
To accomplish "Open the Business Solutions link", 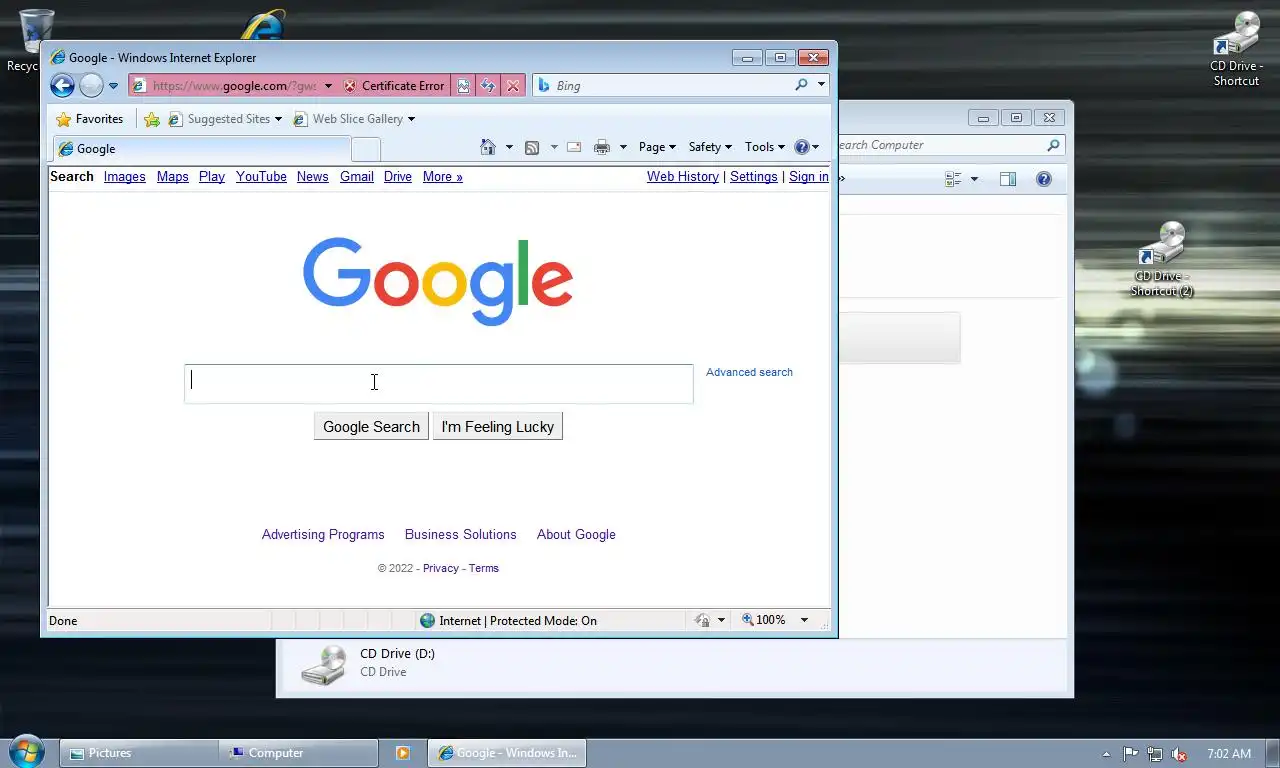I will [x=461, y=535].
